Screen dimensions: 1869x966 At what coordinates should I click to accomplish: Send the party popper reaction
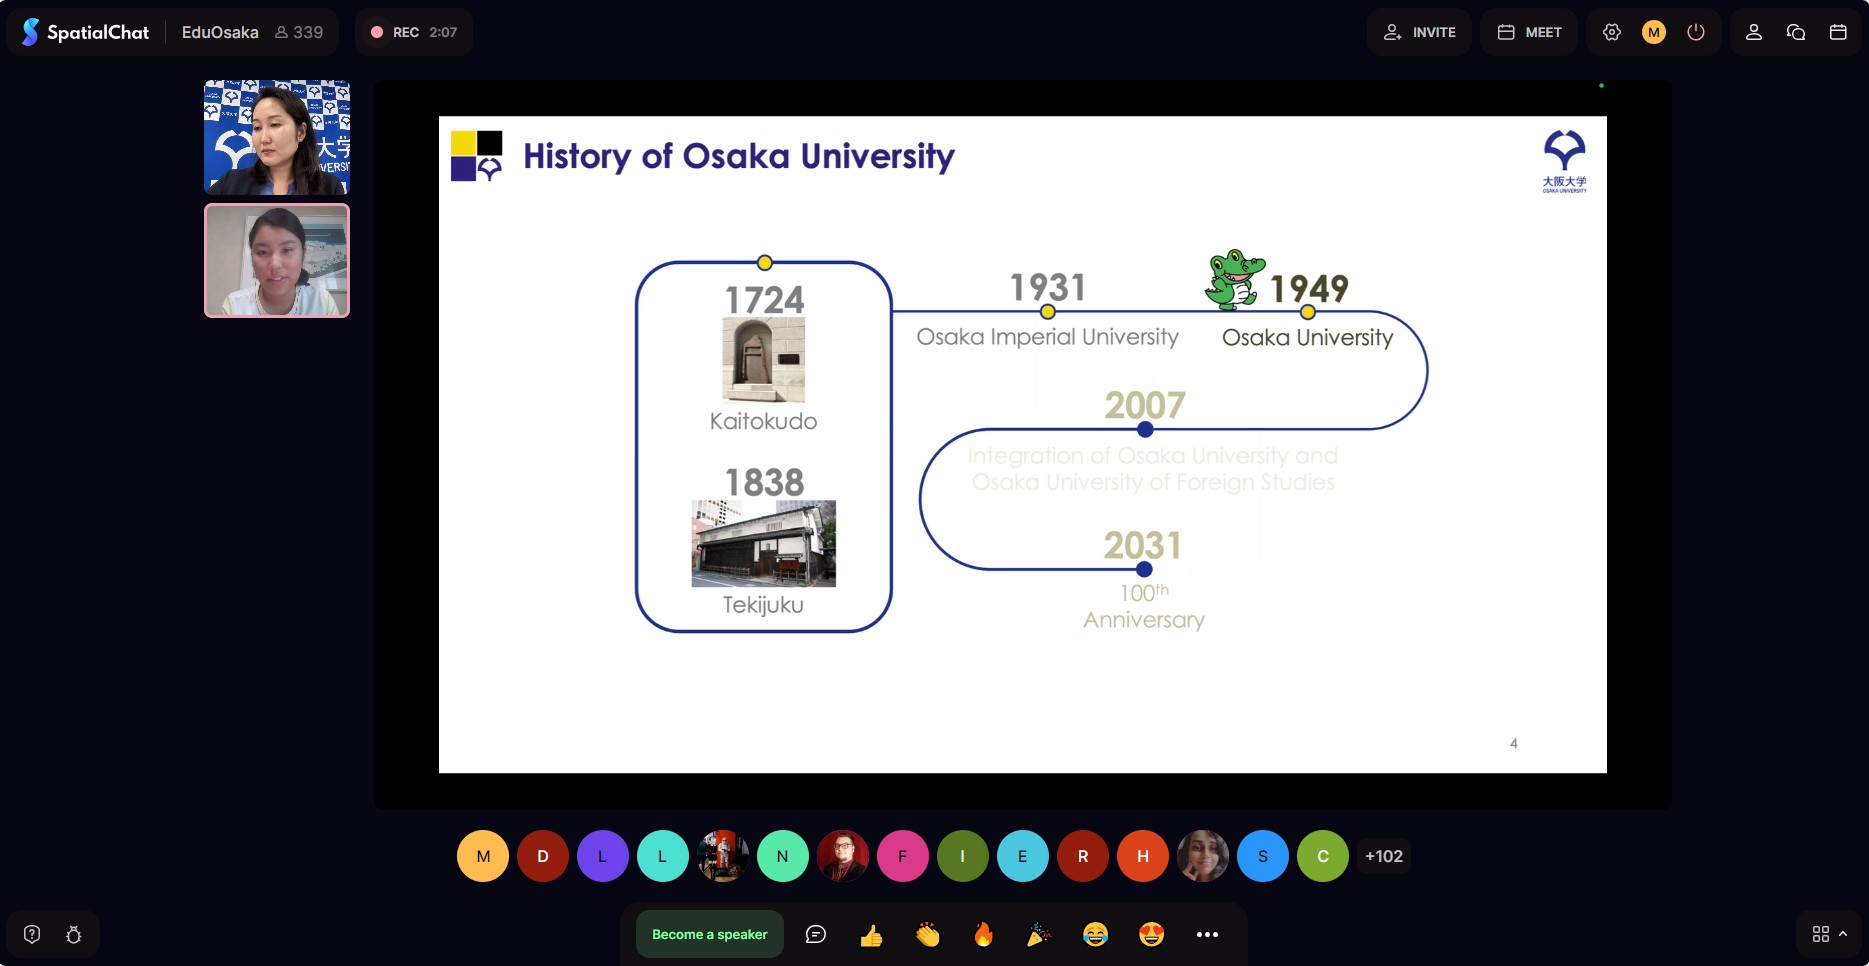(1039, 934)
